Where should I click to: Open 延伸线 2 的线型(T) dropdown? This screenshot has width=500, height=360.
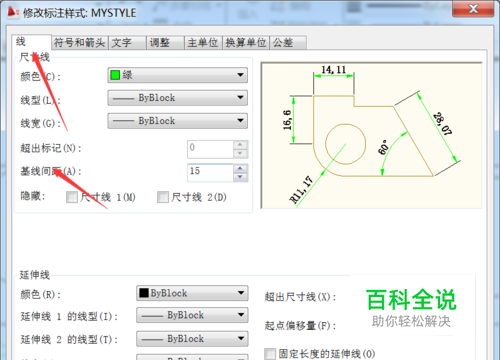tap(192, 339)
